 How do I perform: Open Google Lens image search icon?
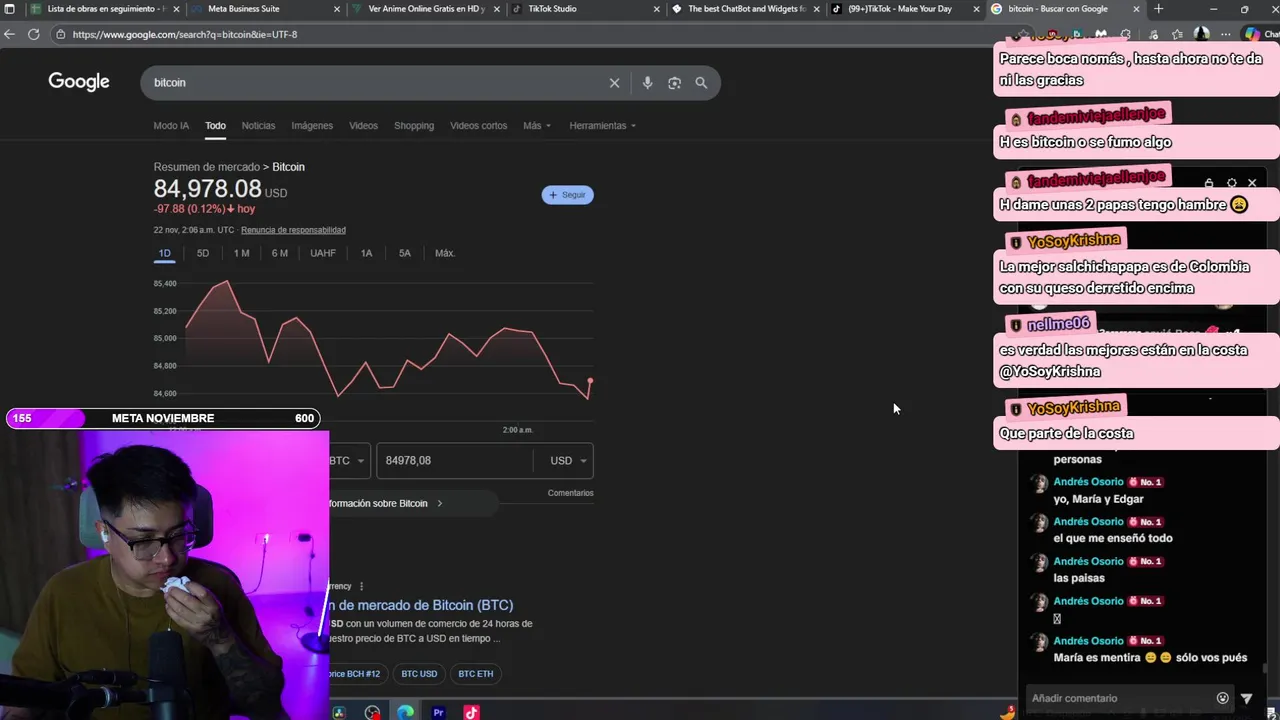tap(674, 83)
